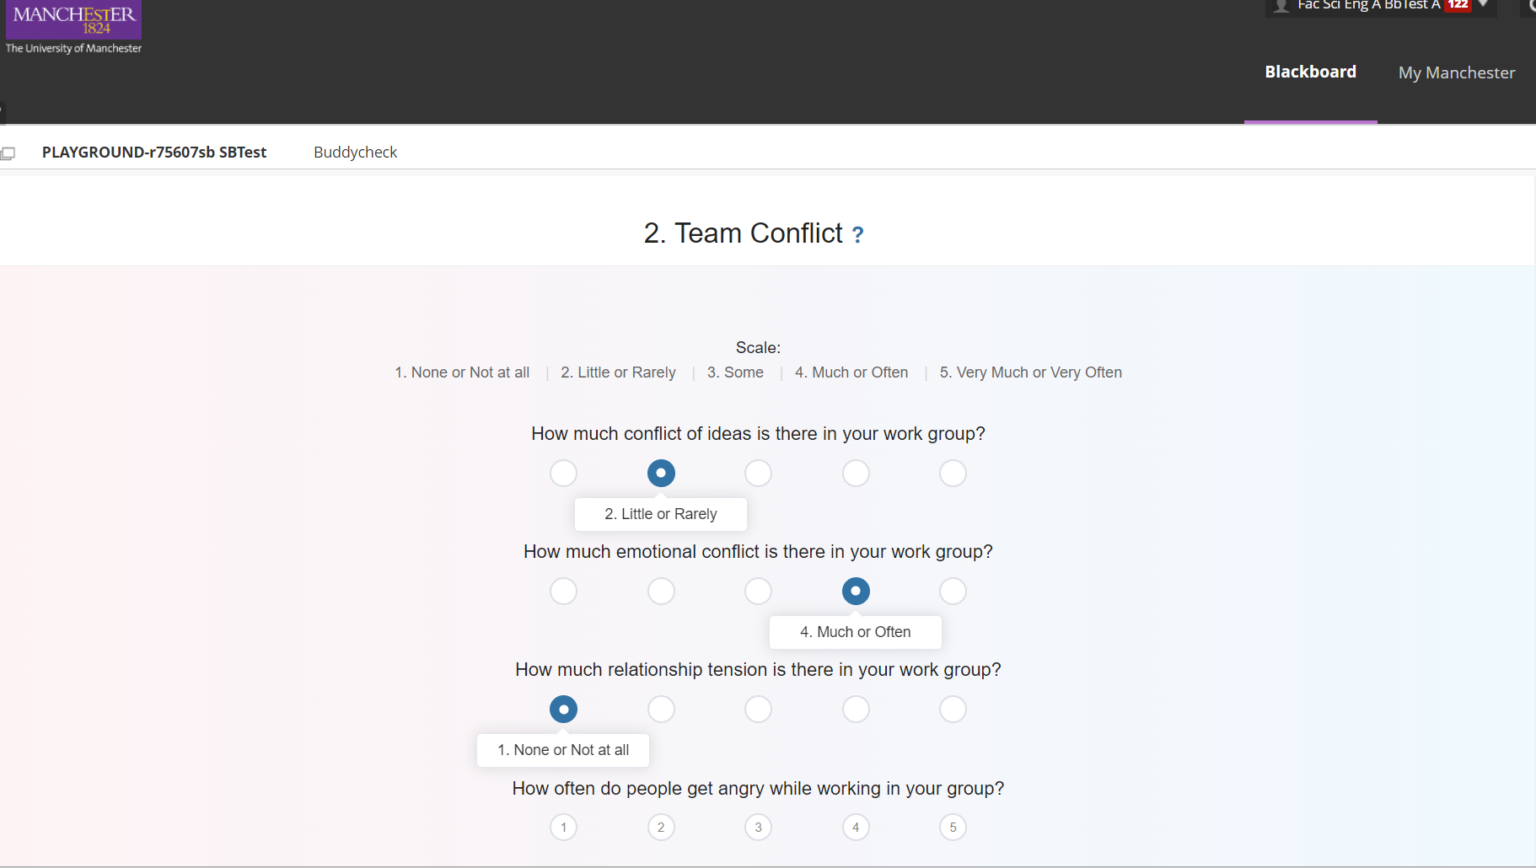This screenshot has height=868, width=1536.
Task: Select rating 5 for emotional conflict question
Action: pyautogui.click(x=952, y=591)
